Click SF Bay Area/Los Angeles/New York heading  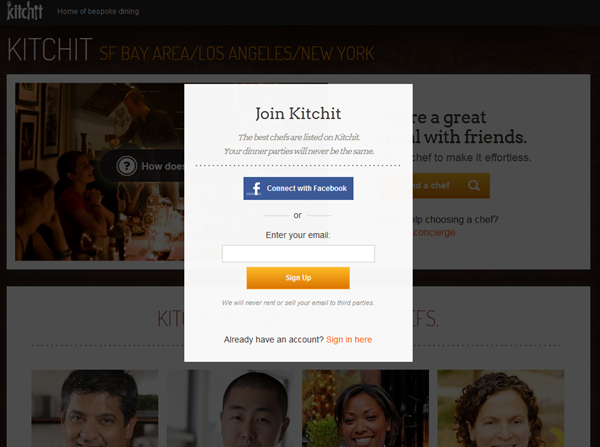click(x=237, y=53)
